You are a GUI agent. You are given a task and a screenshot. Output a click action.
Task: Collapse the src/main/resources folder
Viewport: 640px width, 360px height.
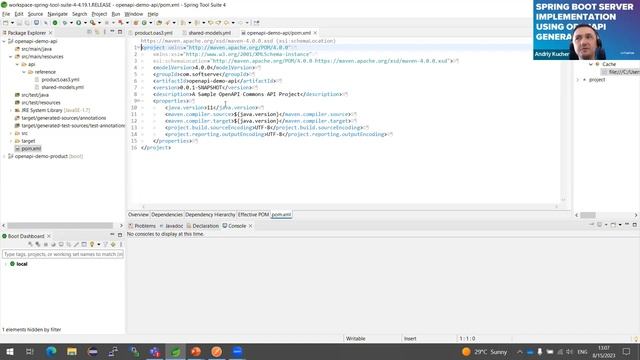(11, 57)
